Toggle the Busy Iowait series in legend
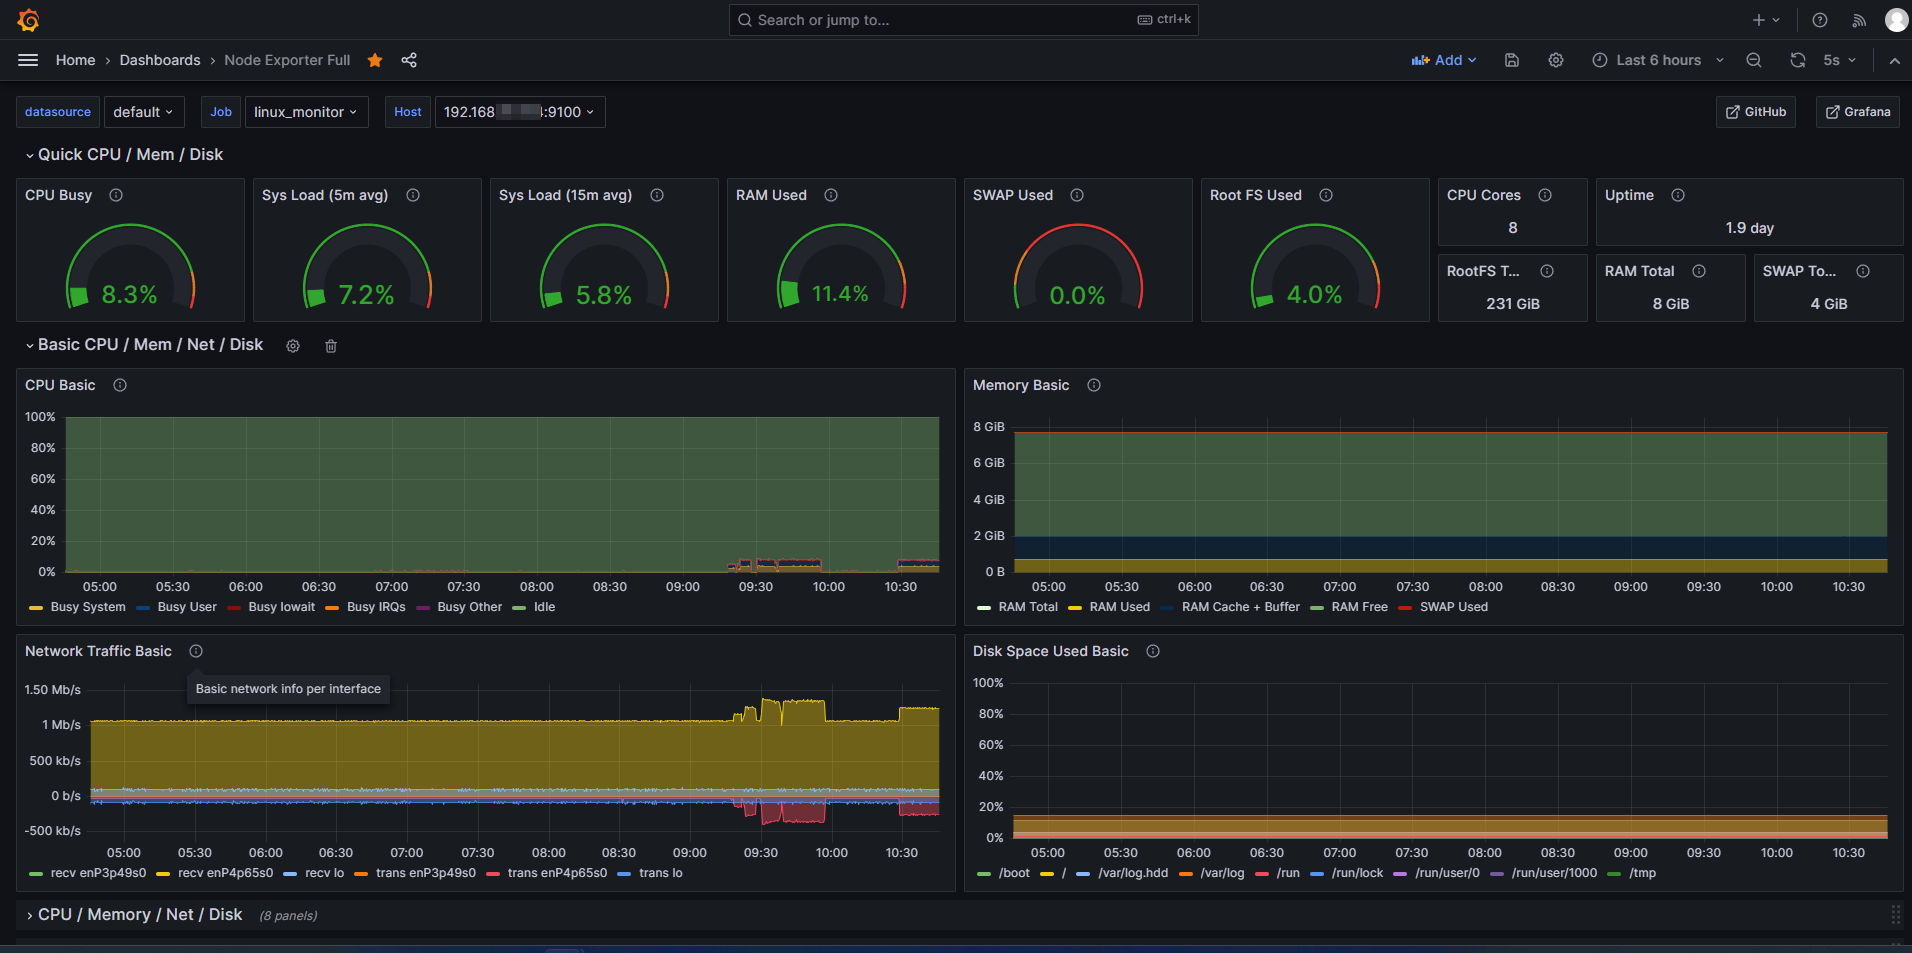 coord(281,607)
